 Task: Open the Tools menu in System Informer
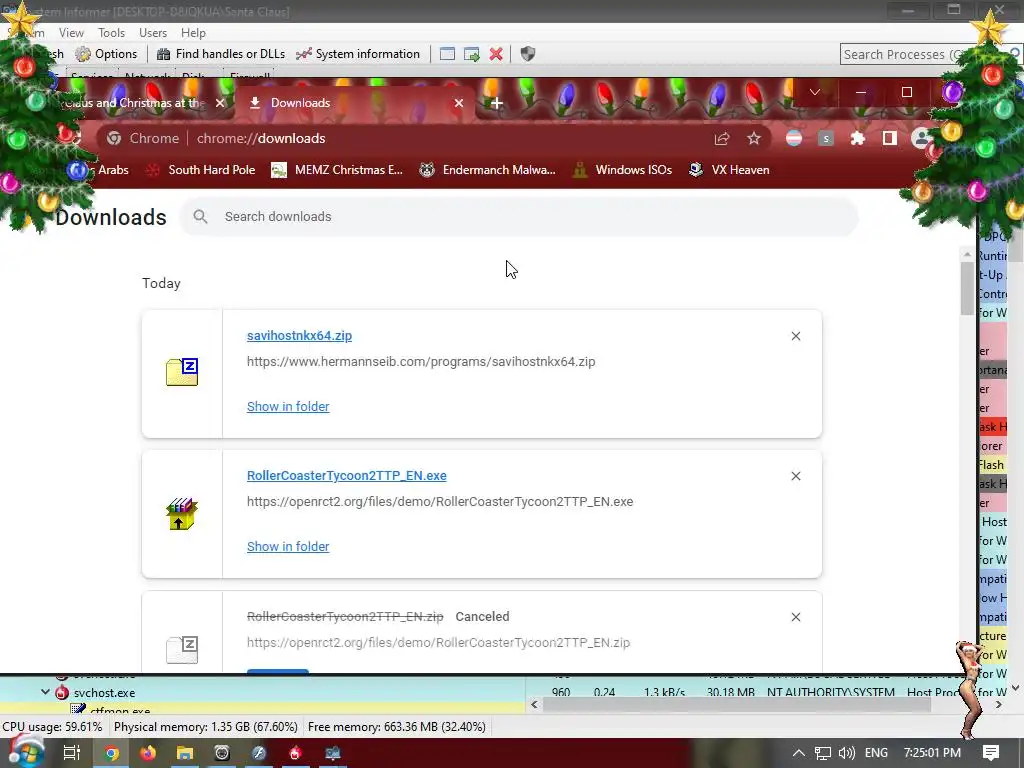111,33
